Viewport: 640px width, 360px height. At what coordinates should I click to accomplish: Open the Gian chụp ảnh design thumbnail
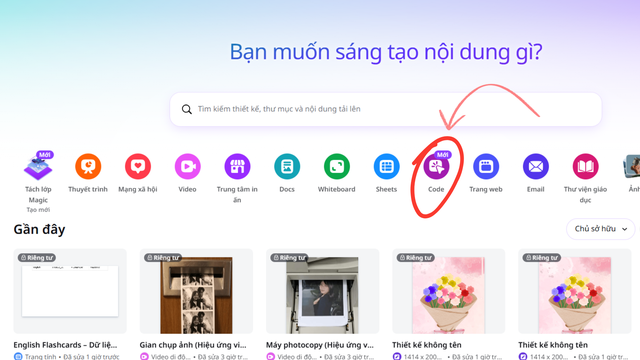[196, 291]
